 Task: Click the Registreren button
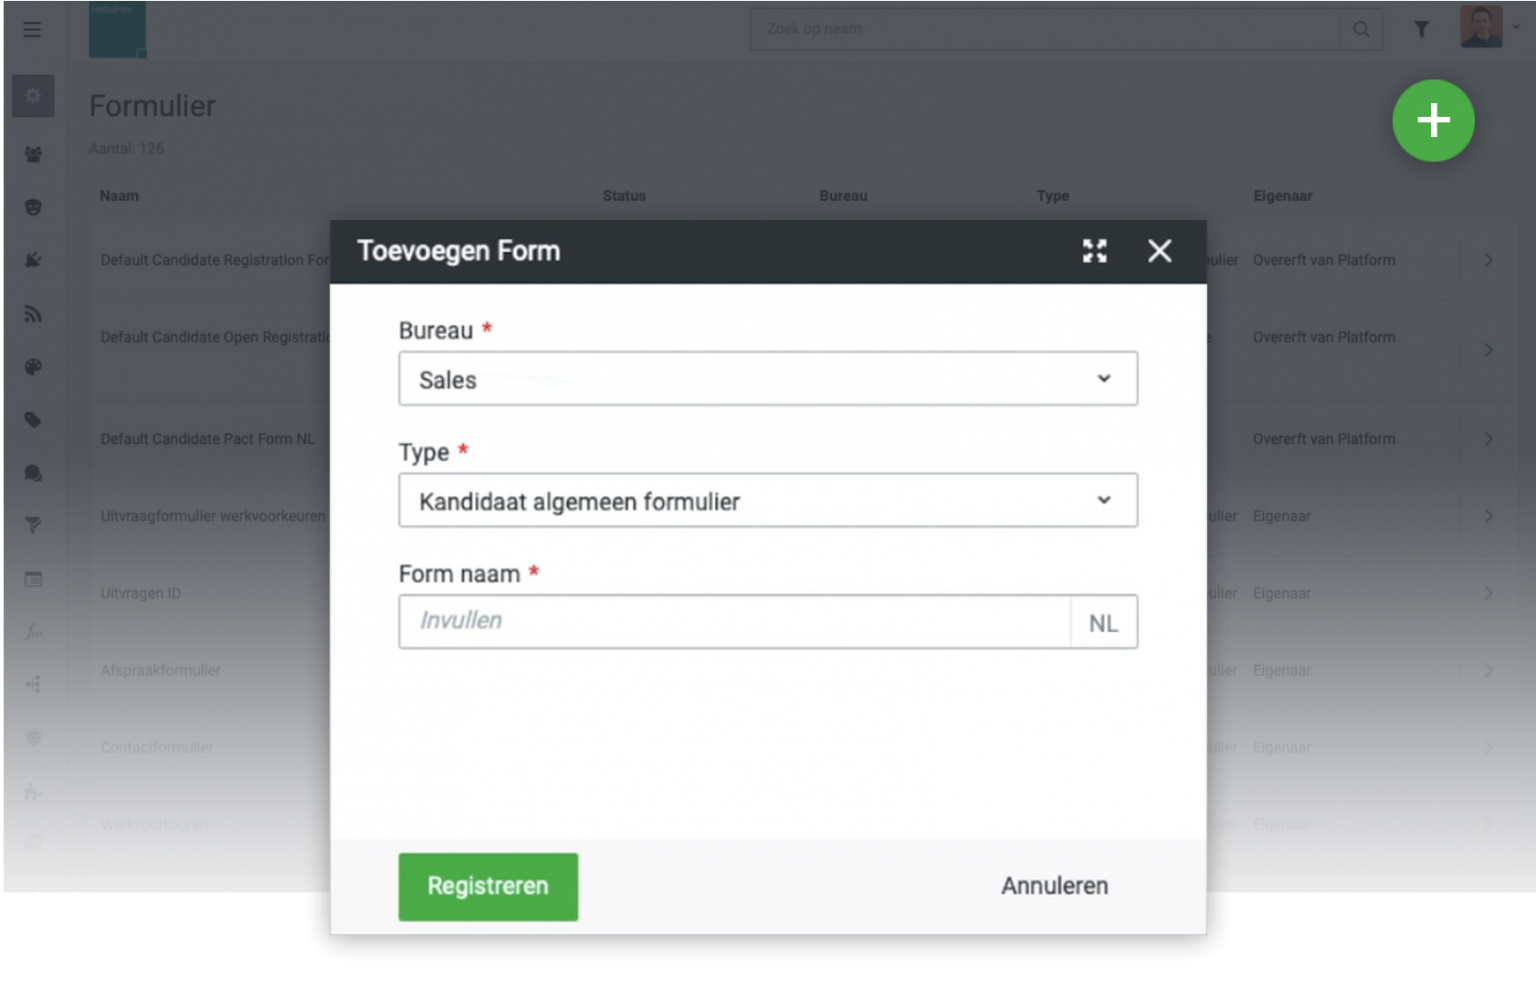click(x=488, y=886)
